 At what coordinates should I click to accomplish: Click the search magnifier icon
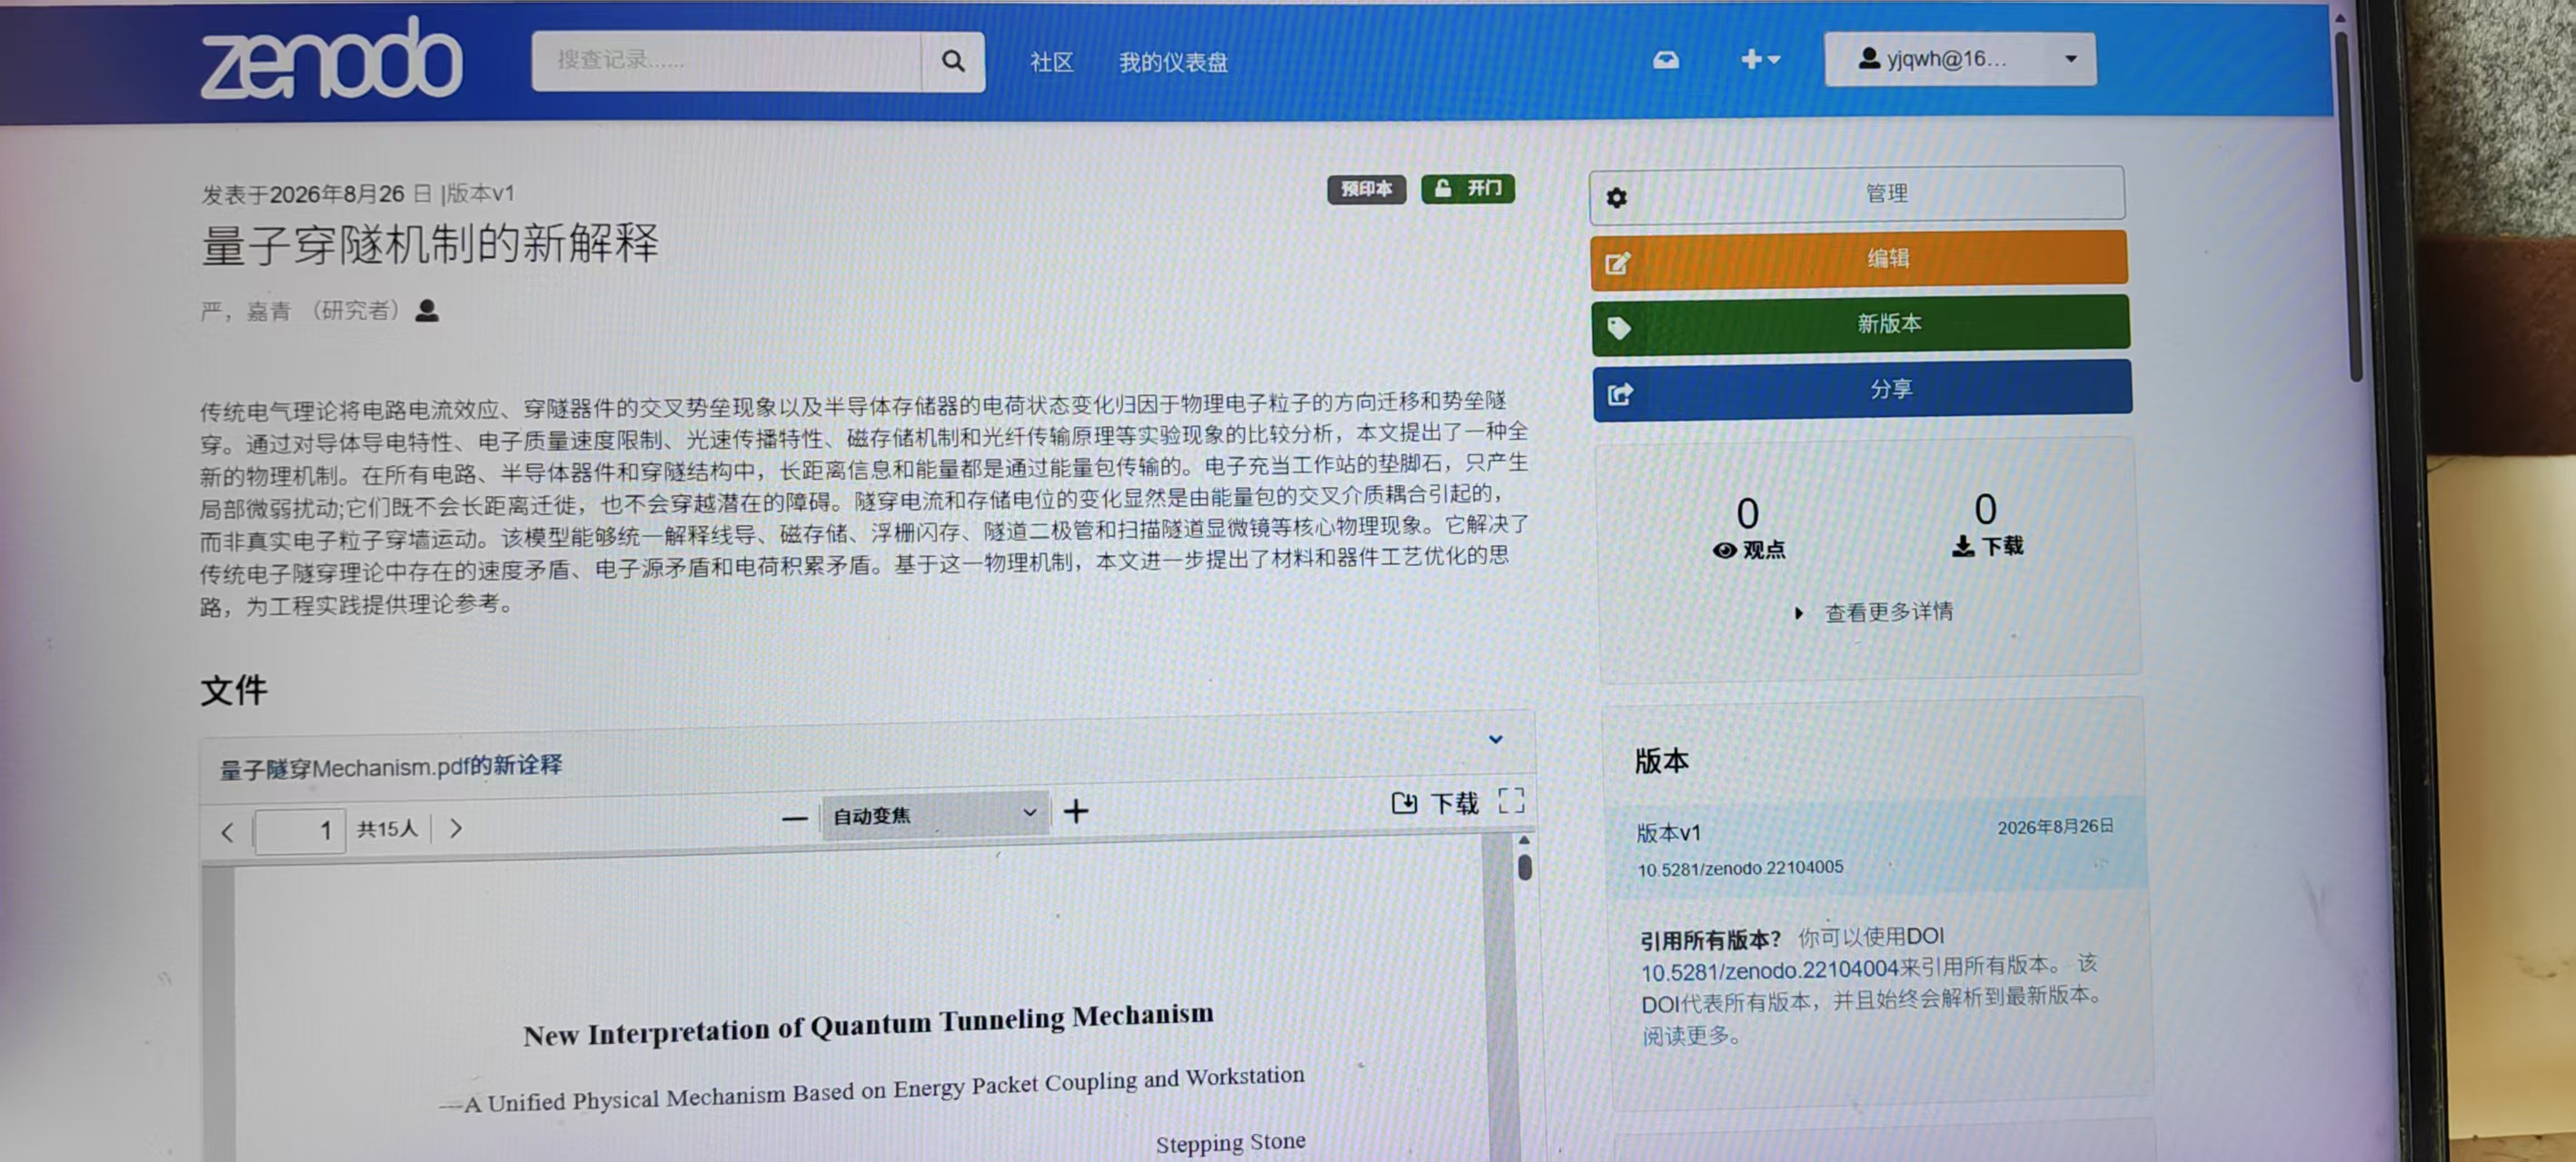[x=952, y=62]
